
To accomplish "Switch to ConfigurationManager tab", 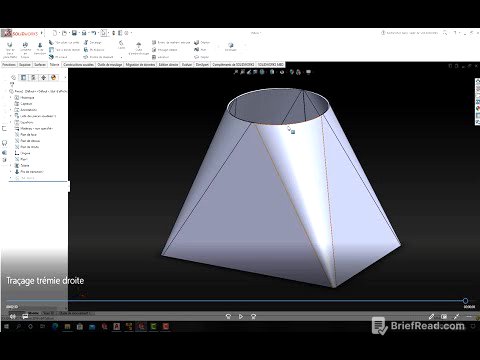I will (x=33, y=78).
